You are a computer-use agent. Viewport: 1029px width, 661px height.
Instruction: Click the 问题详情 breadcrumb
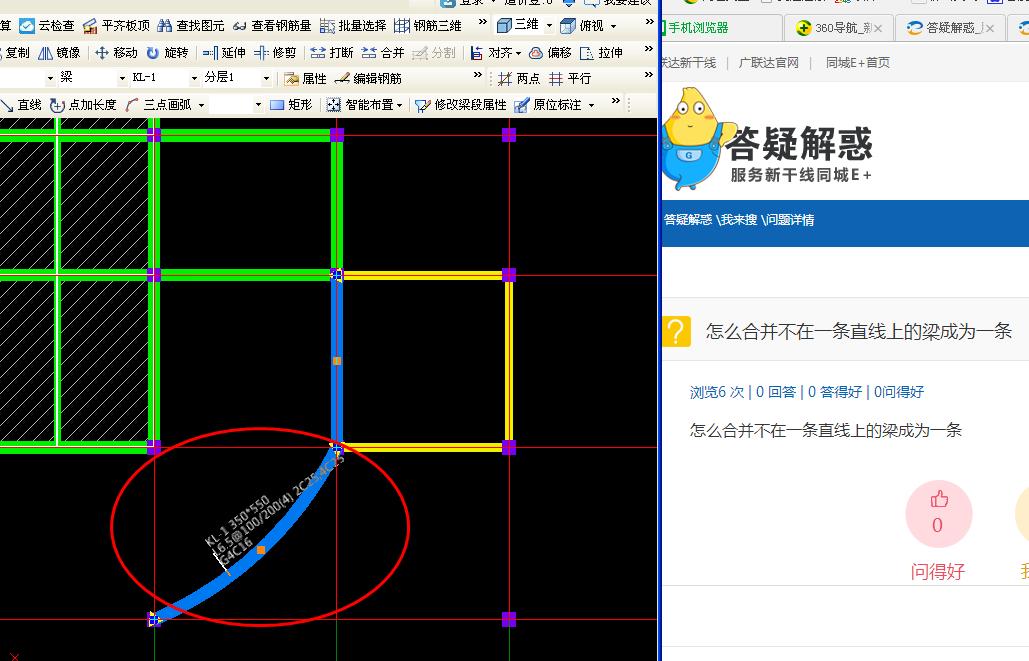tap(790, 220)
